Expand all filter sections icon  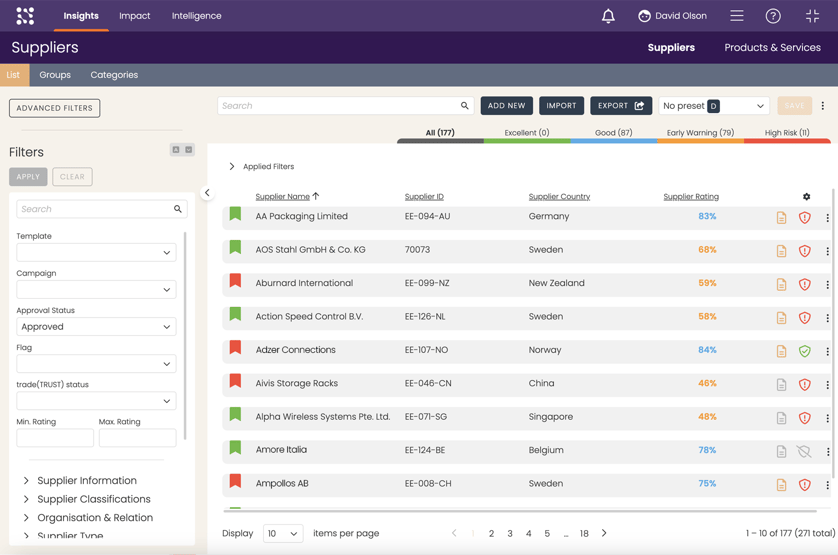(x=189, y=150)
